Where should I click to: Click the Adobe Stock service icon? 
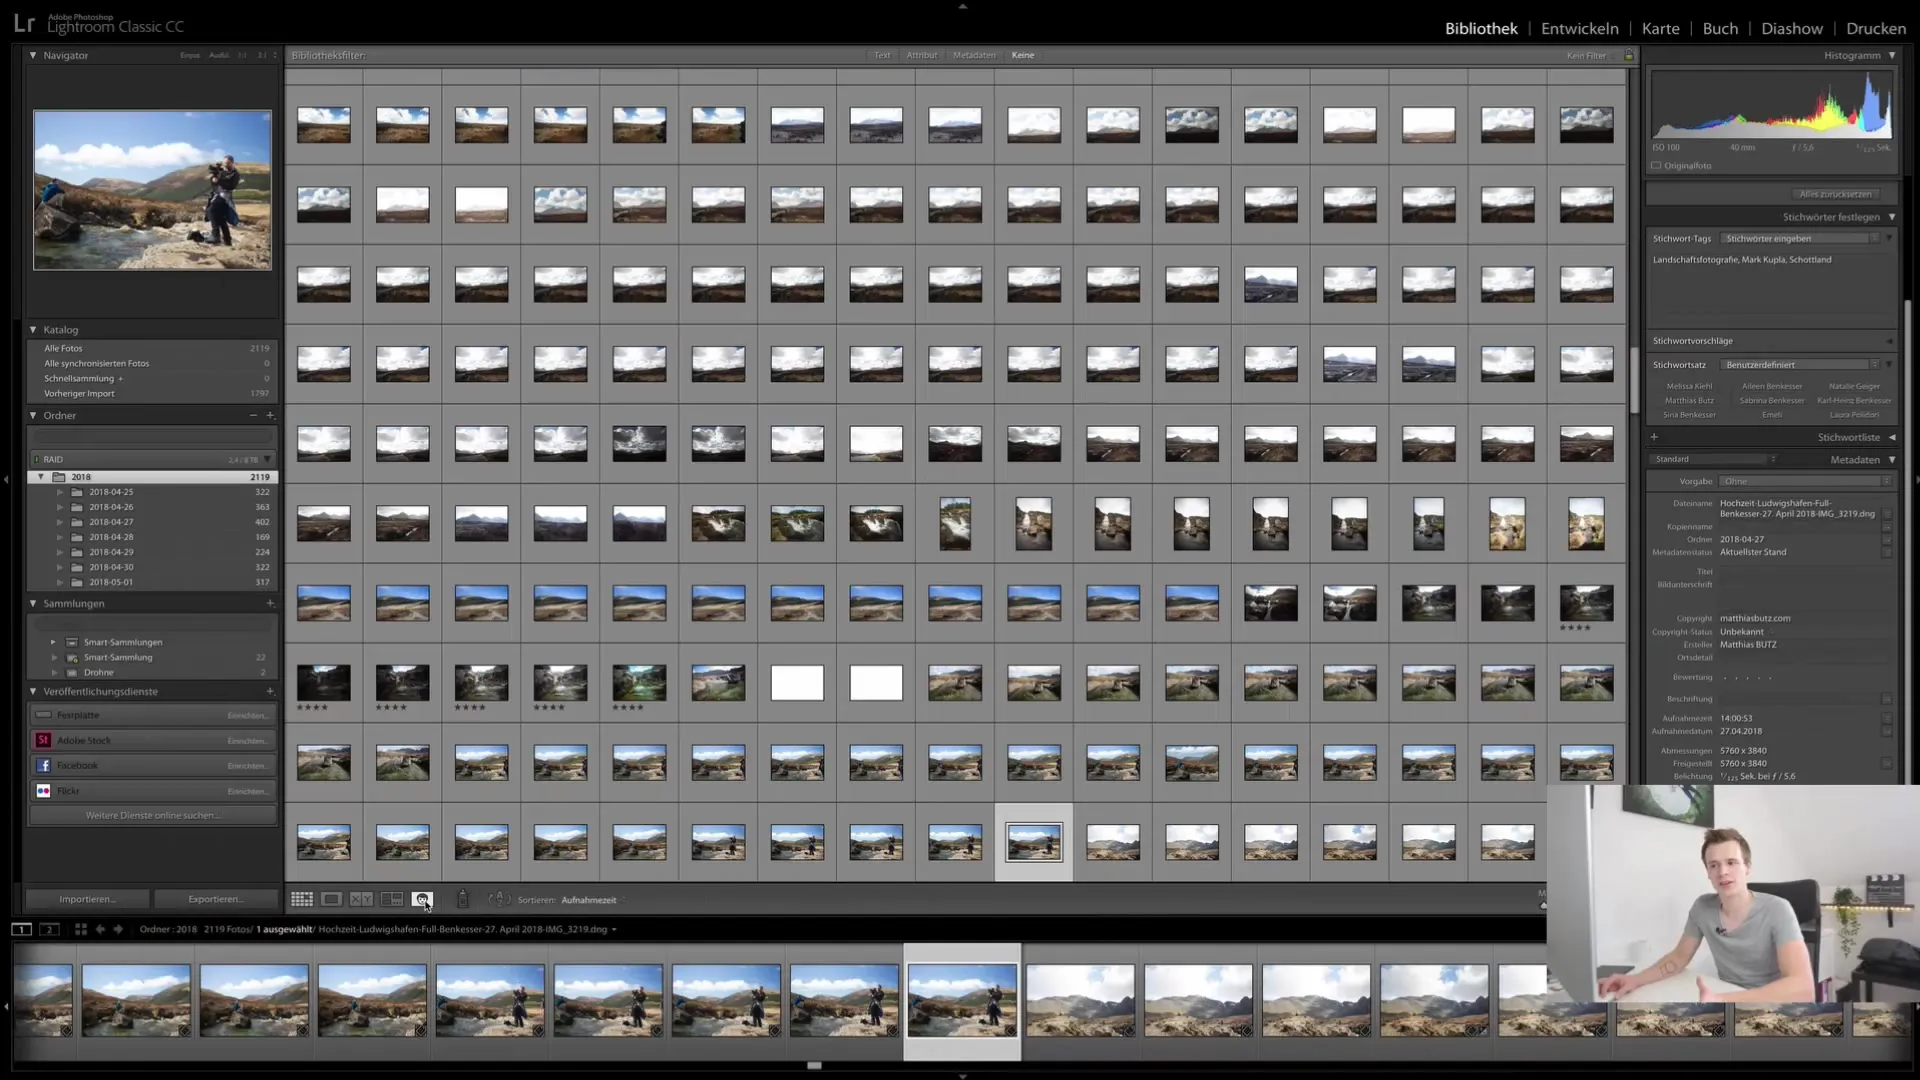(x=43, y=740)
